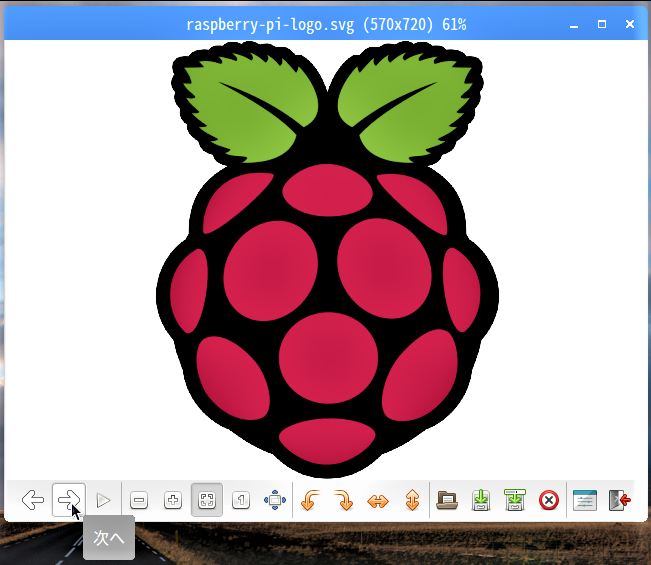
Task: Save file as icon
Action: 515,499
